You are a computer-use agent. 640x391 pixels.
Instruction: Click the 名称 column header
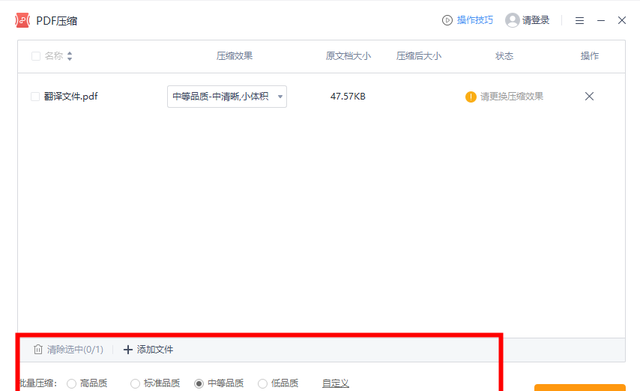(54, 56)
